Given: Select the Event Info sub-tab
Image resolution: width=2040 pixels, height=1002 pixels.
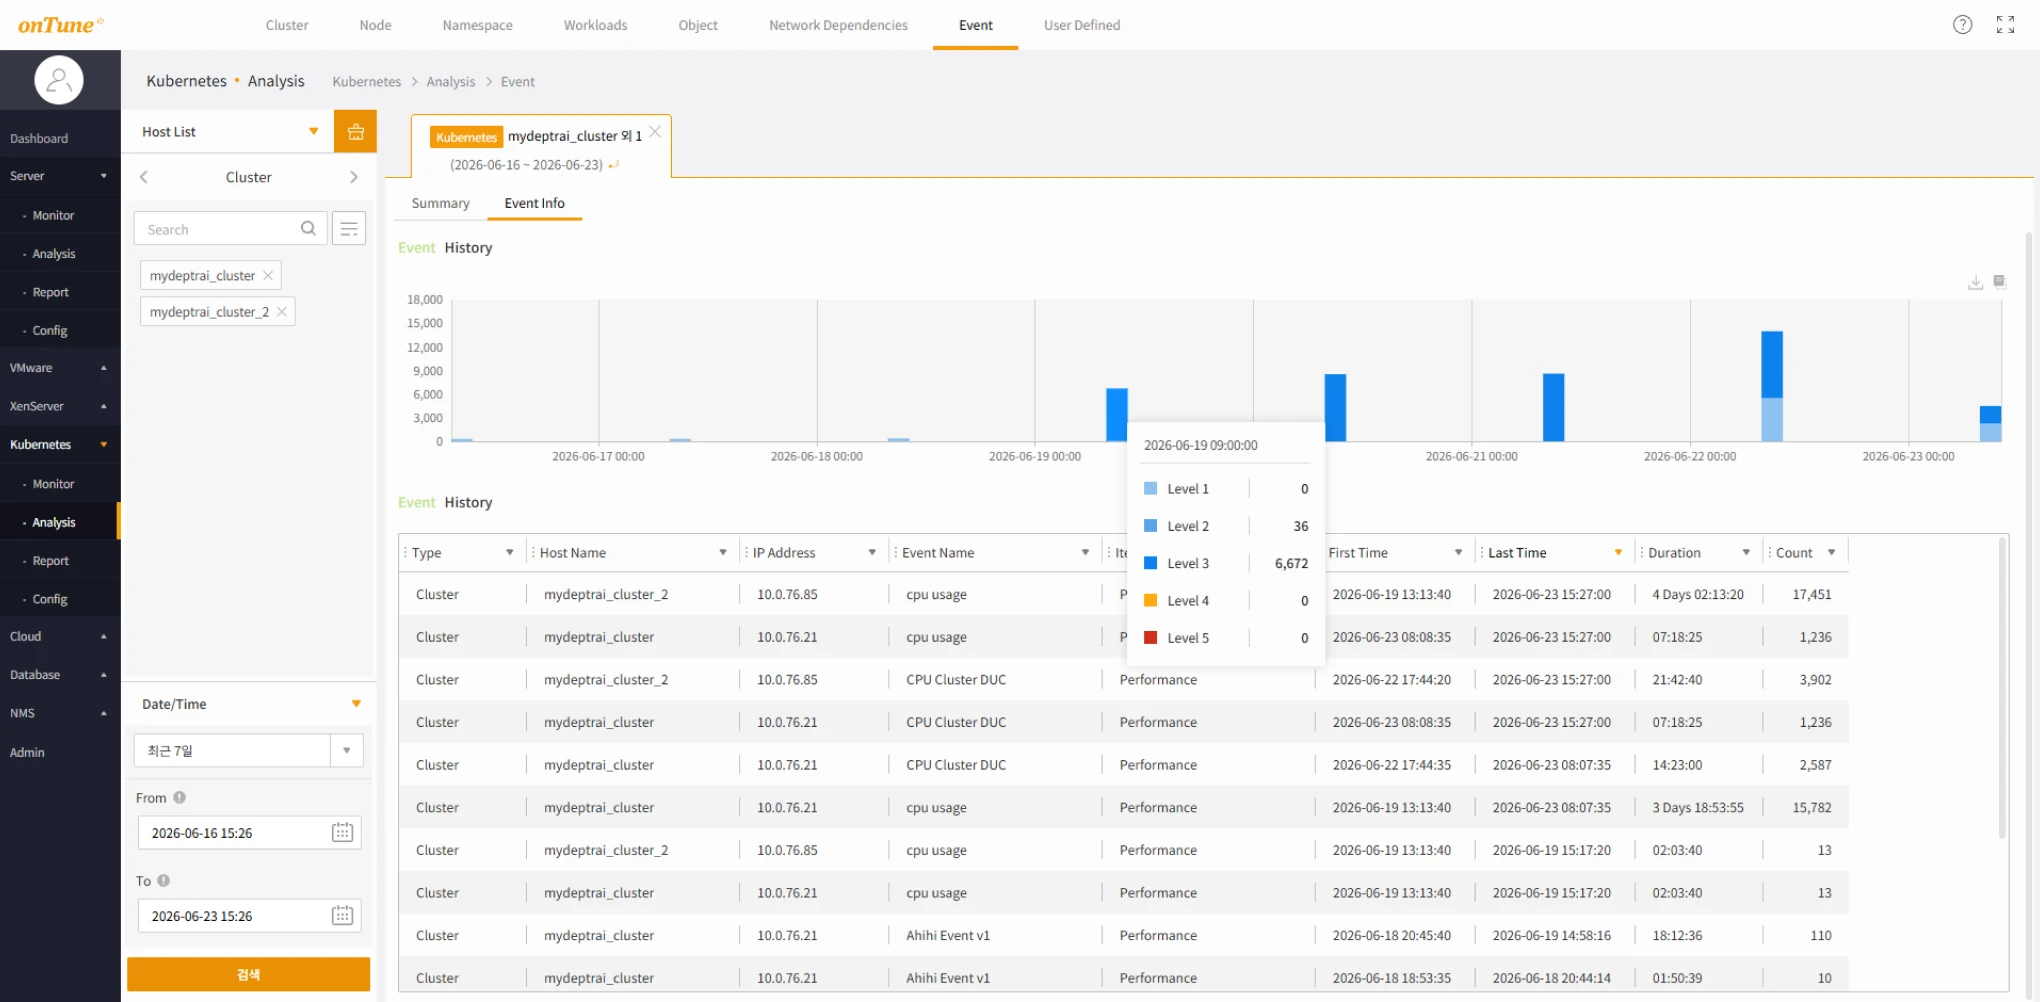Looking at the screenshot, I should (x=534, y=203).
